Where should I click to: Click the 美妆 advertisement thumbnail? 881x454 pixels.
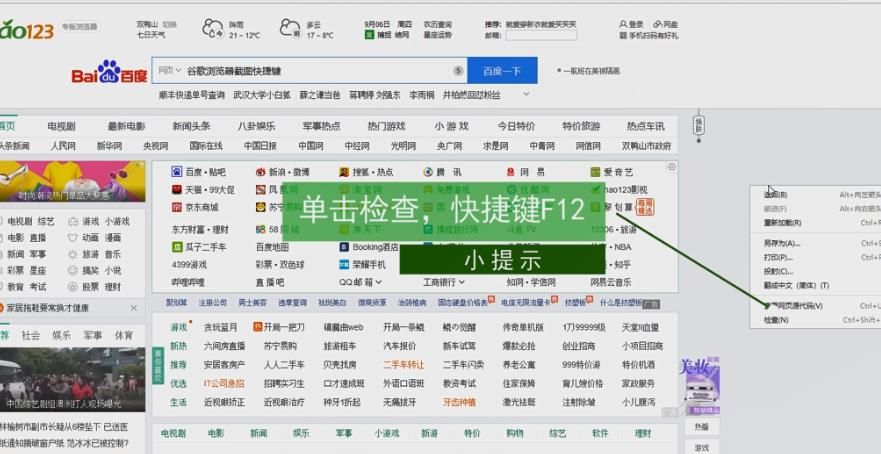pos(700,385)
